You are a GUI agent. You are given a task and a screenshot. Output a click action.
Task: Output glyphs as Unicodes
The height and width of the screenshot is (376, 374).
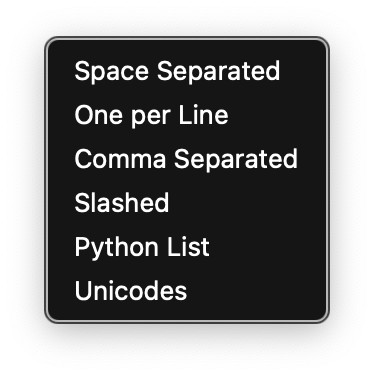187,291
